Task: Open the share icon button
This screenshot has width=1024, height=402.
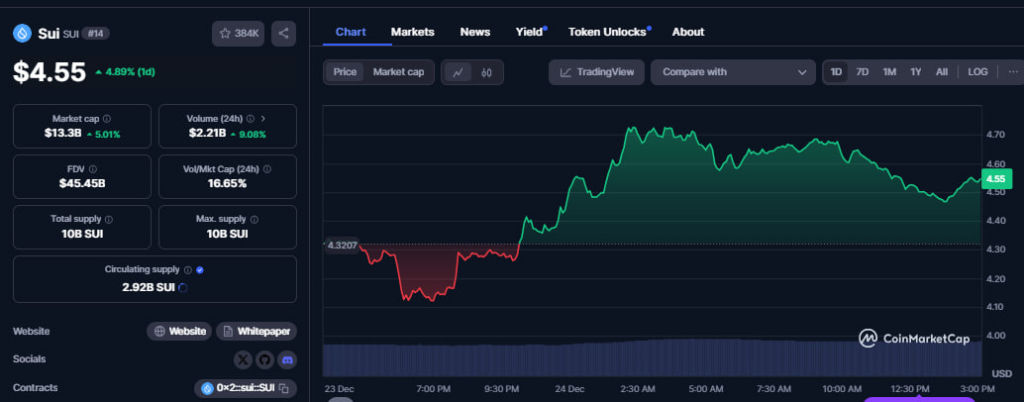Action: (283, 33)
